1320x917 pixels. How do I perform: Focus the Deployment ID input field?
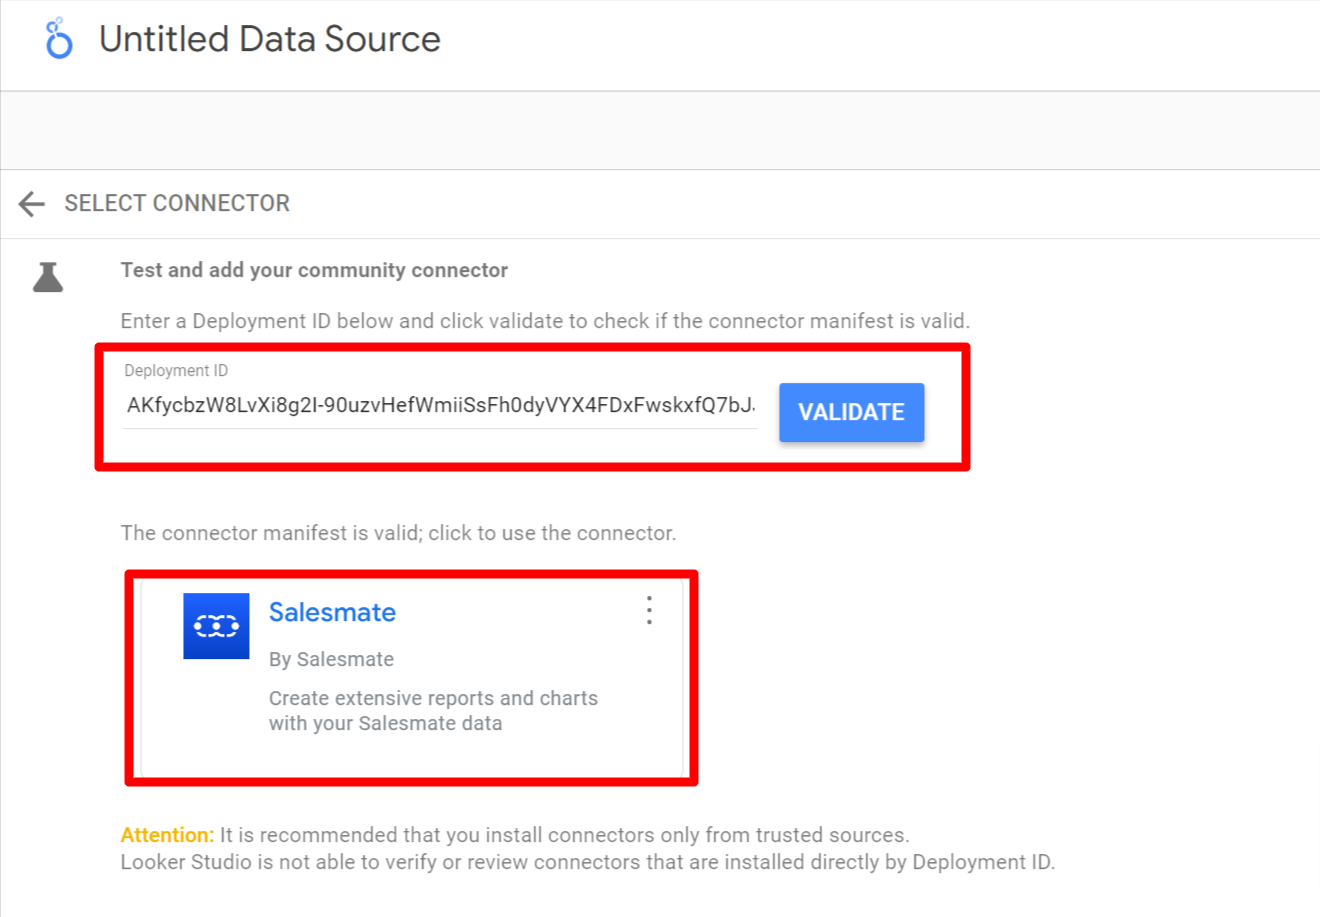click(440, 405)
